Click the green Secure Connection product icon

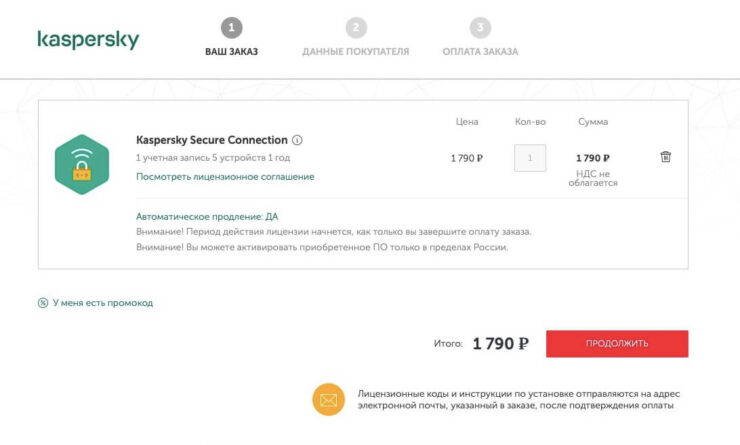(x=82, y=165)
